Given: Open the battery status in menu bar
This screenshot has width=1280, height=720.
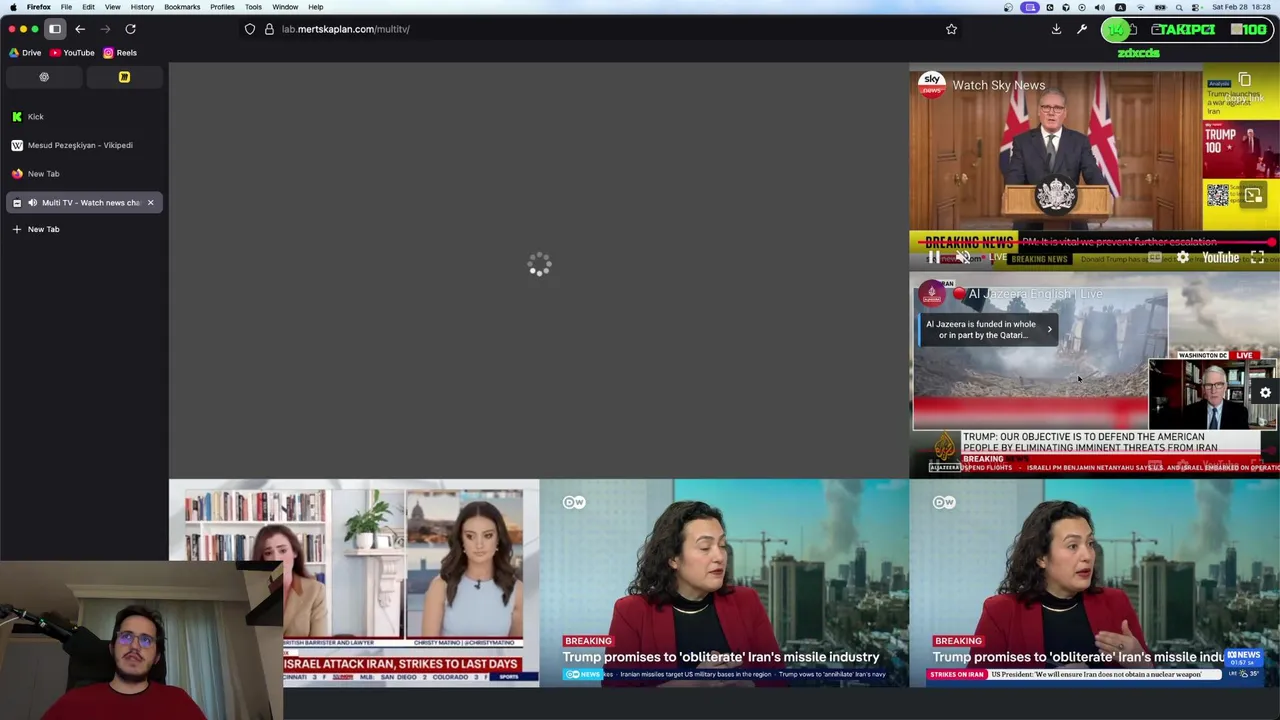Looking at the screenshot, I should click(x=1160, y=7).
